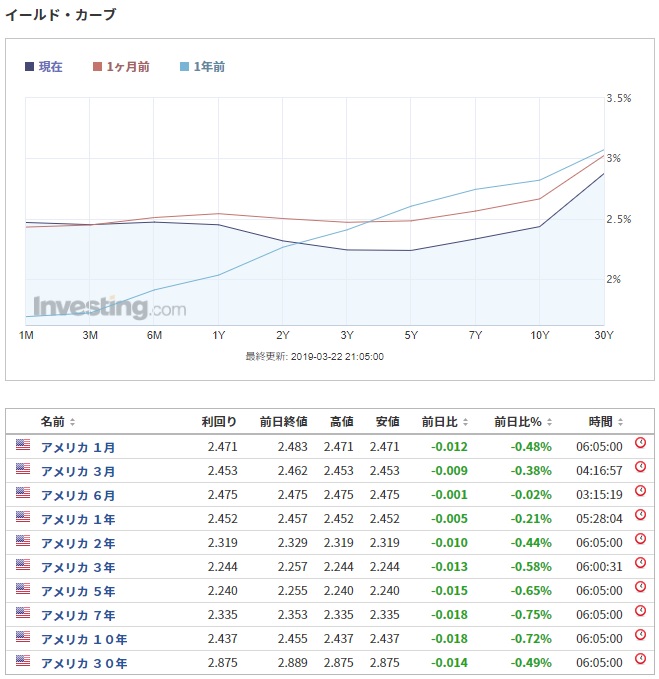The height and width of the screenshot is (679, 659).
Task: Click the 10Y label on chart axis
Action: [x=539, y=335]
